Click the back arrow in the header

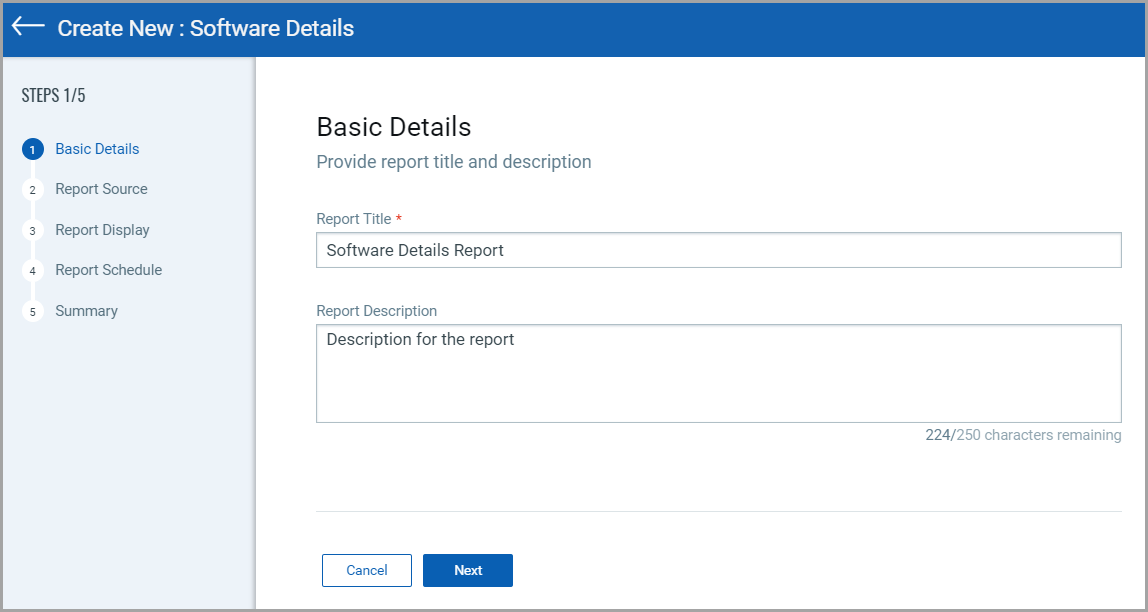[26, 27]
